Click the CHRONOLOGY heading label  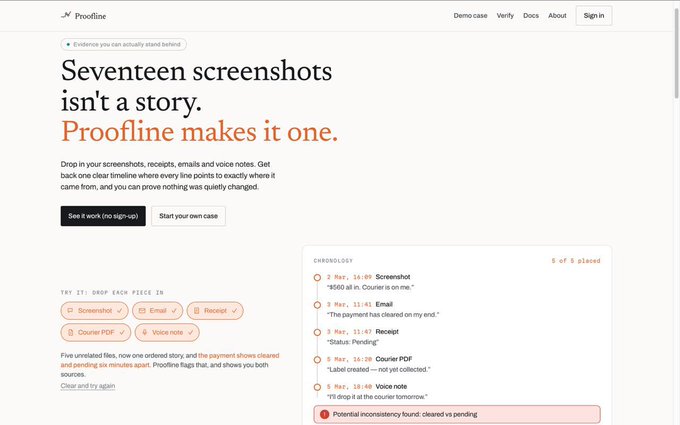(x=333, y=261)
